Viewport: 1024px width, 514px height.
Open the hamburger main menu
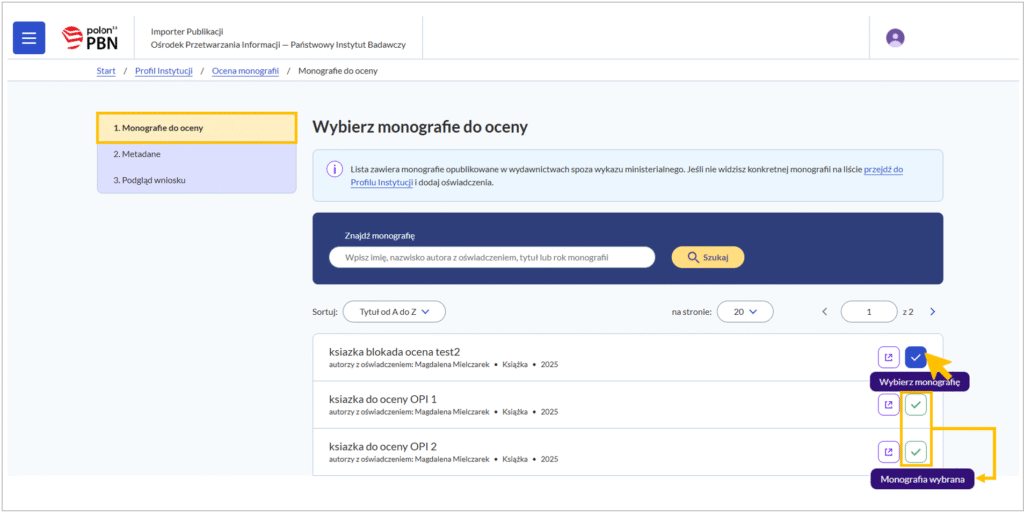pos(29,38)
